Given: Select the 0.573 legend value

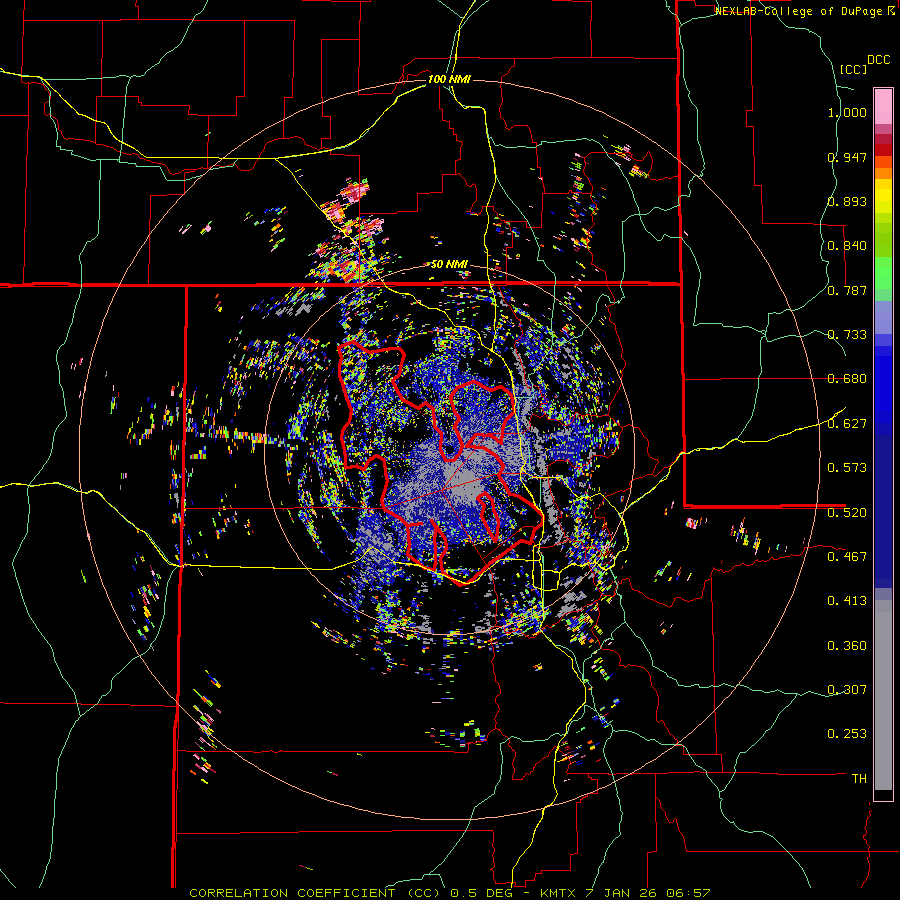Looking at the screenshot, I should click(x=847, y=468).
